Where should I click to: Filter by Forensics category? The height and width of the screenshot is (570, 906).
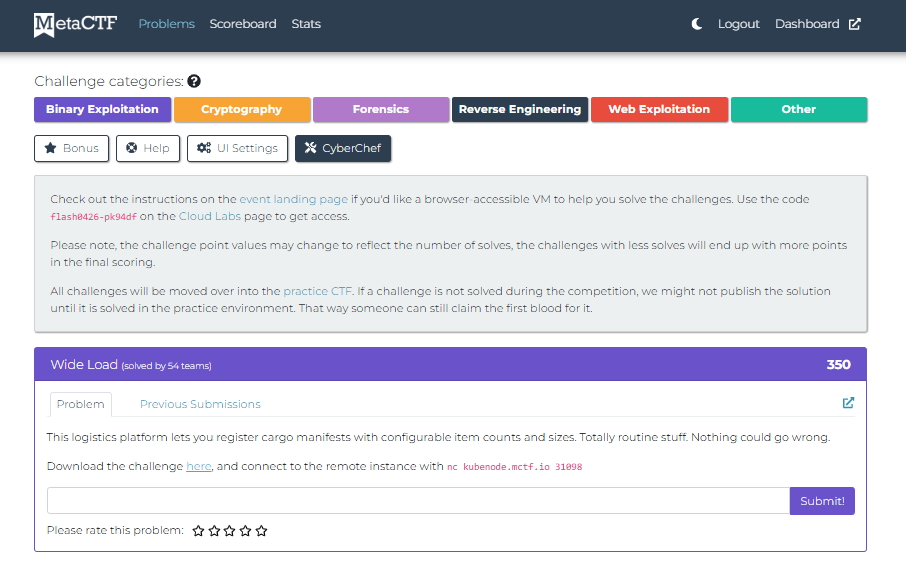[x=381, y=109]
